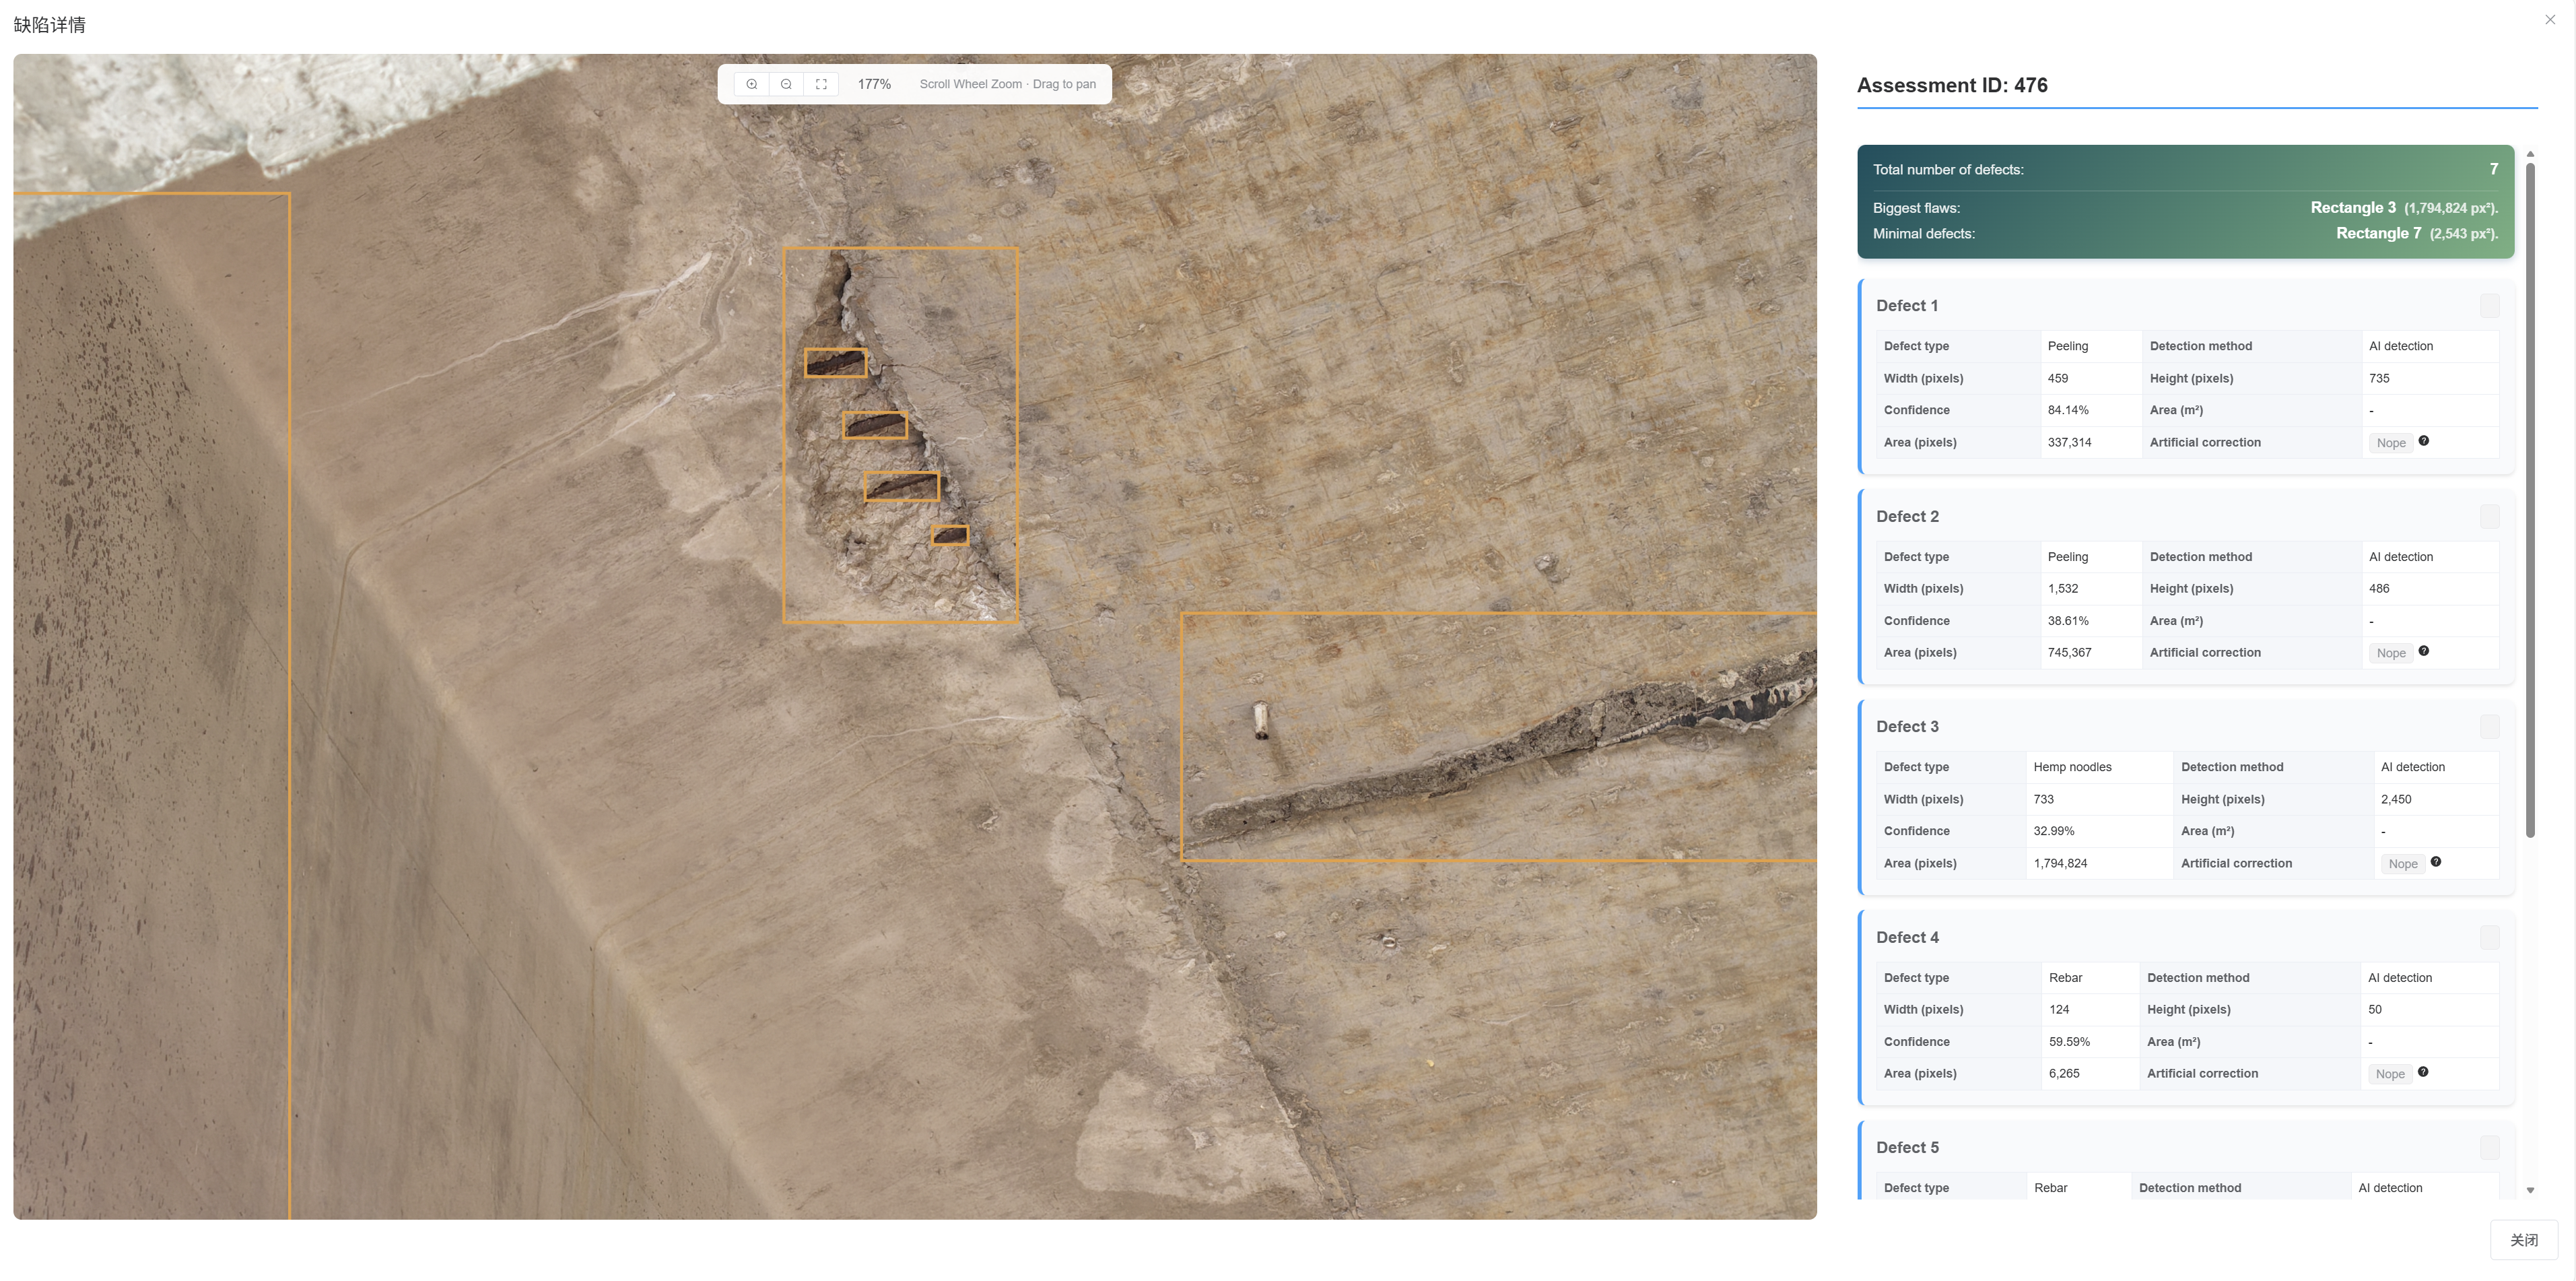Image resolution: width=2576 pixels, height=1281 pixels.
Task: Select the third rebar bounding box
Action: click(902, 487)
